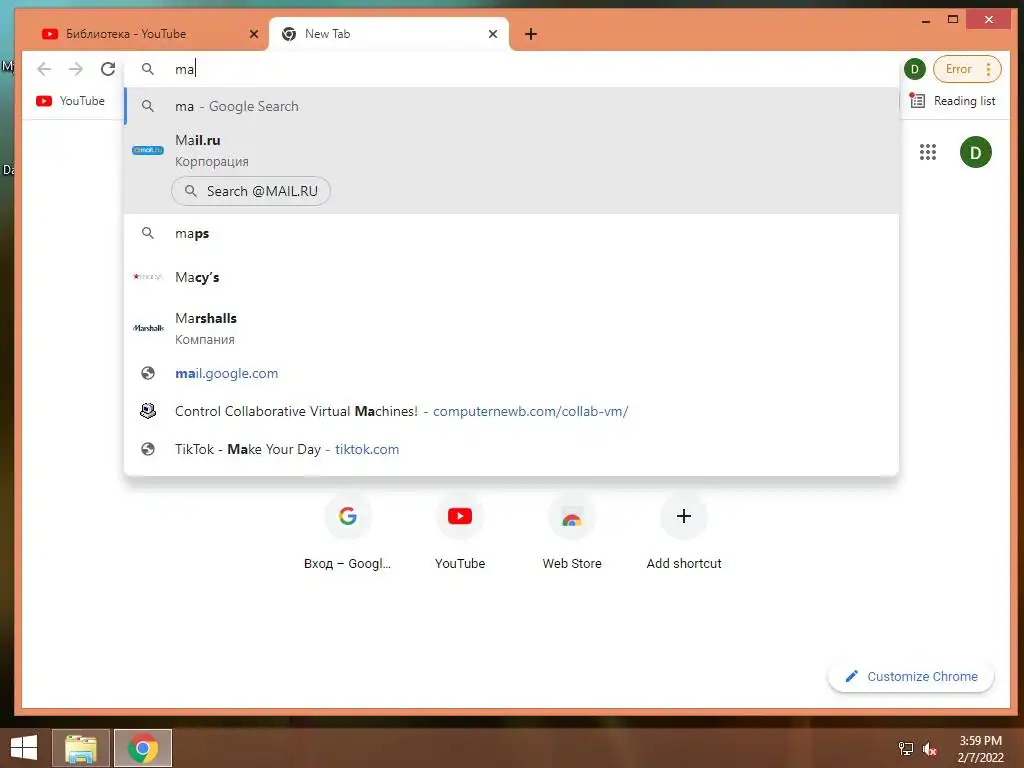Open the Web Store shortcut tile
Screen dimensions: 1024x768
point(571,532)
